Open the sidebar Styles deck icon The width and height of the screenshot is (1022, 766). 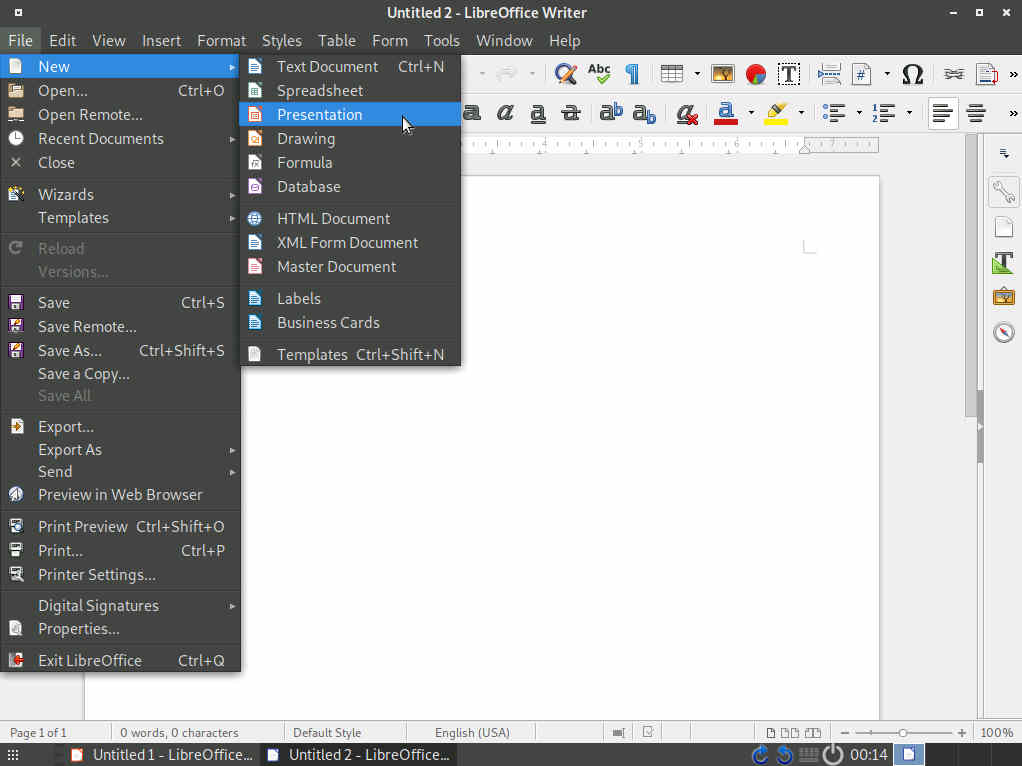[1004, 263]
